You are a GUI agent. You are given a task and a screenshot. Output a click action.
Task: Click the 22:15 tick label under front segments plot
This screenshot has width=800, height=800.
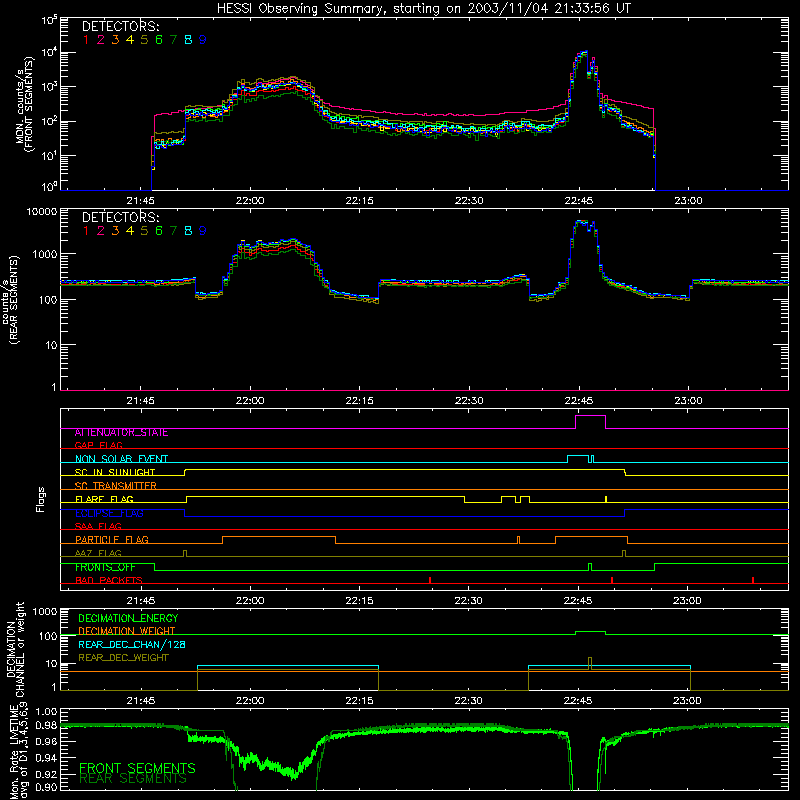359,201
